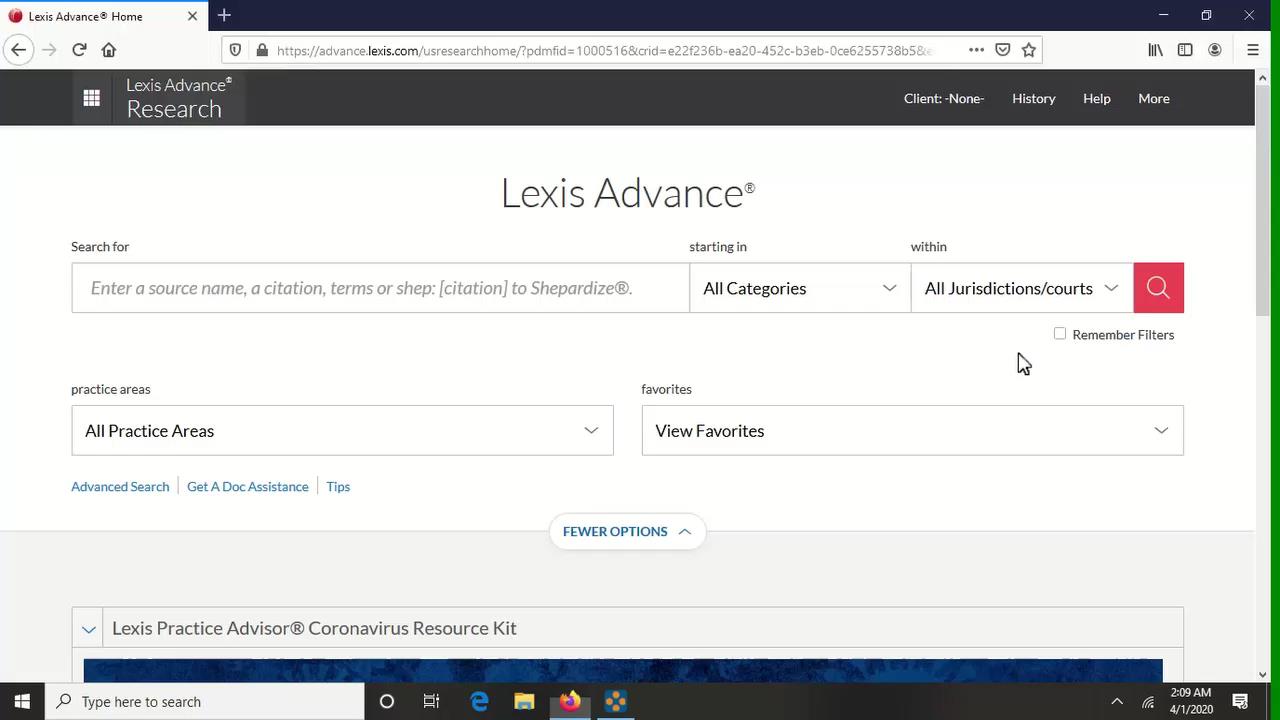Open Advanced Search
The width and height of the screenshot is (1280, 720).
pos(120,486)
